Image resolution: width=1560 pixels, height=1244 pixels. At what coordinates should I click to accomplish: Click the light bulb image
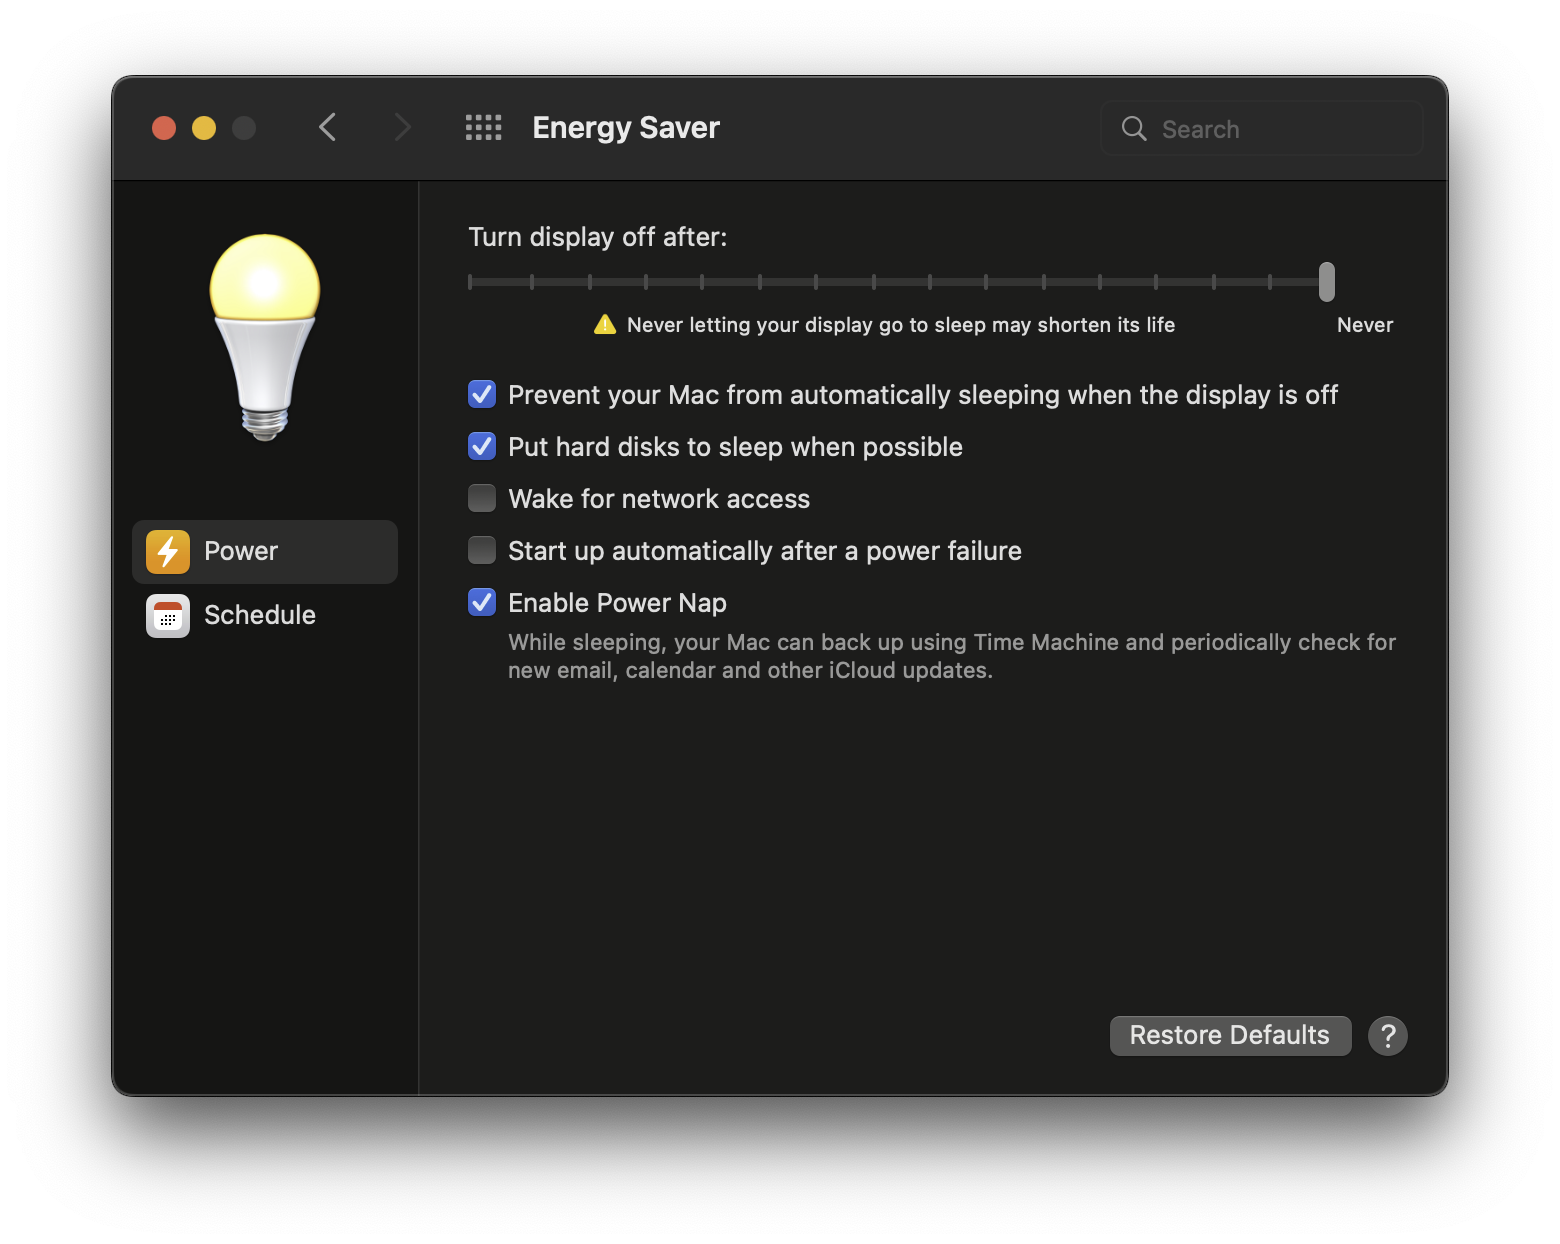coord(265,335)
